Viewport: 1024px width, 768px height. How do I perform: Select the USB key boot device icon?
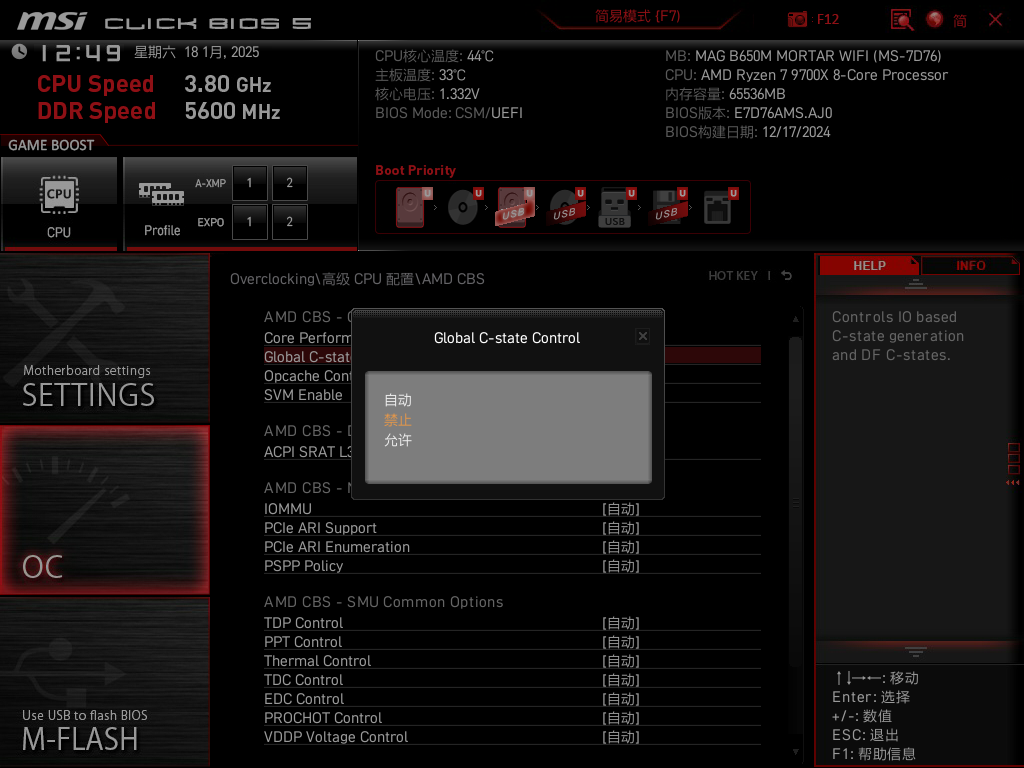[616, 207]
